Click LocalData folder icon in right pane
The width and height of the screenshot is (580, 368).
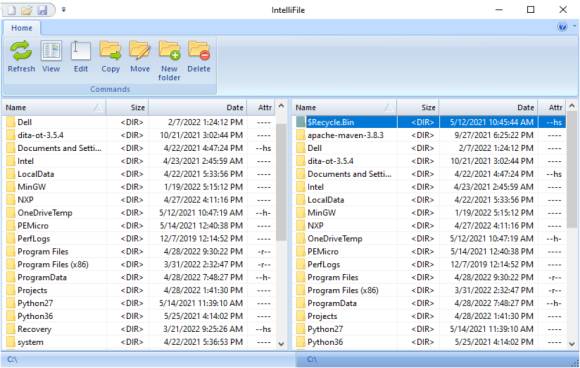coord(301,200)
